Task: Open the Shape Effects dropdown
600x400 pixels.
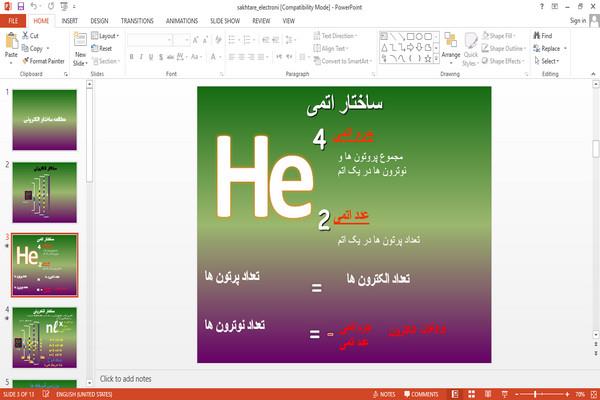Action: pyautogui.click(x=503, y=61)
